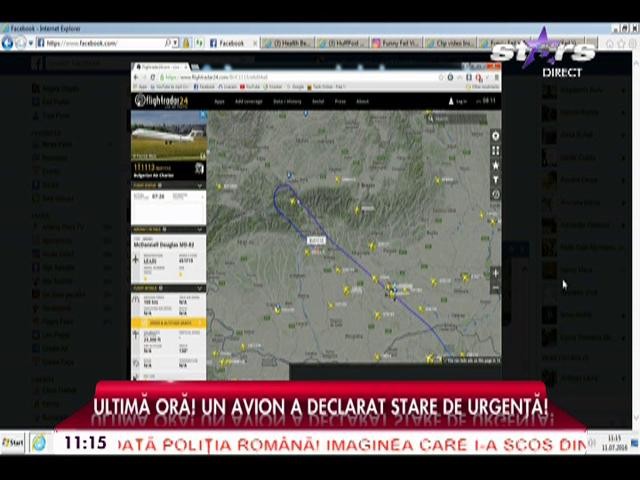This screenshot has width=640, height=480.
Task: Switch to the Health Be... tab
Action: coord(288,43)
